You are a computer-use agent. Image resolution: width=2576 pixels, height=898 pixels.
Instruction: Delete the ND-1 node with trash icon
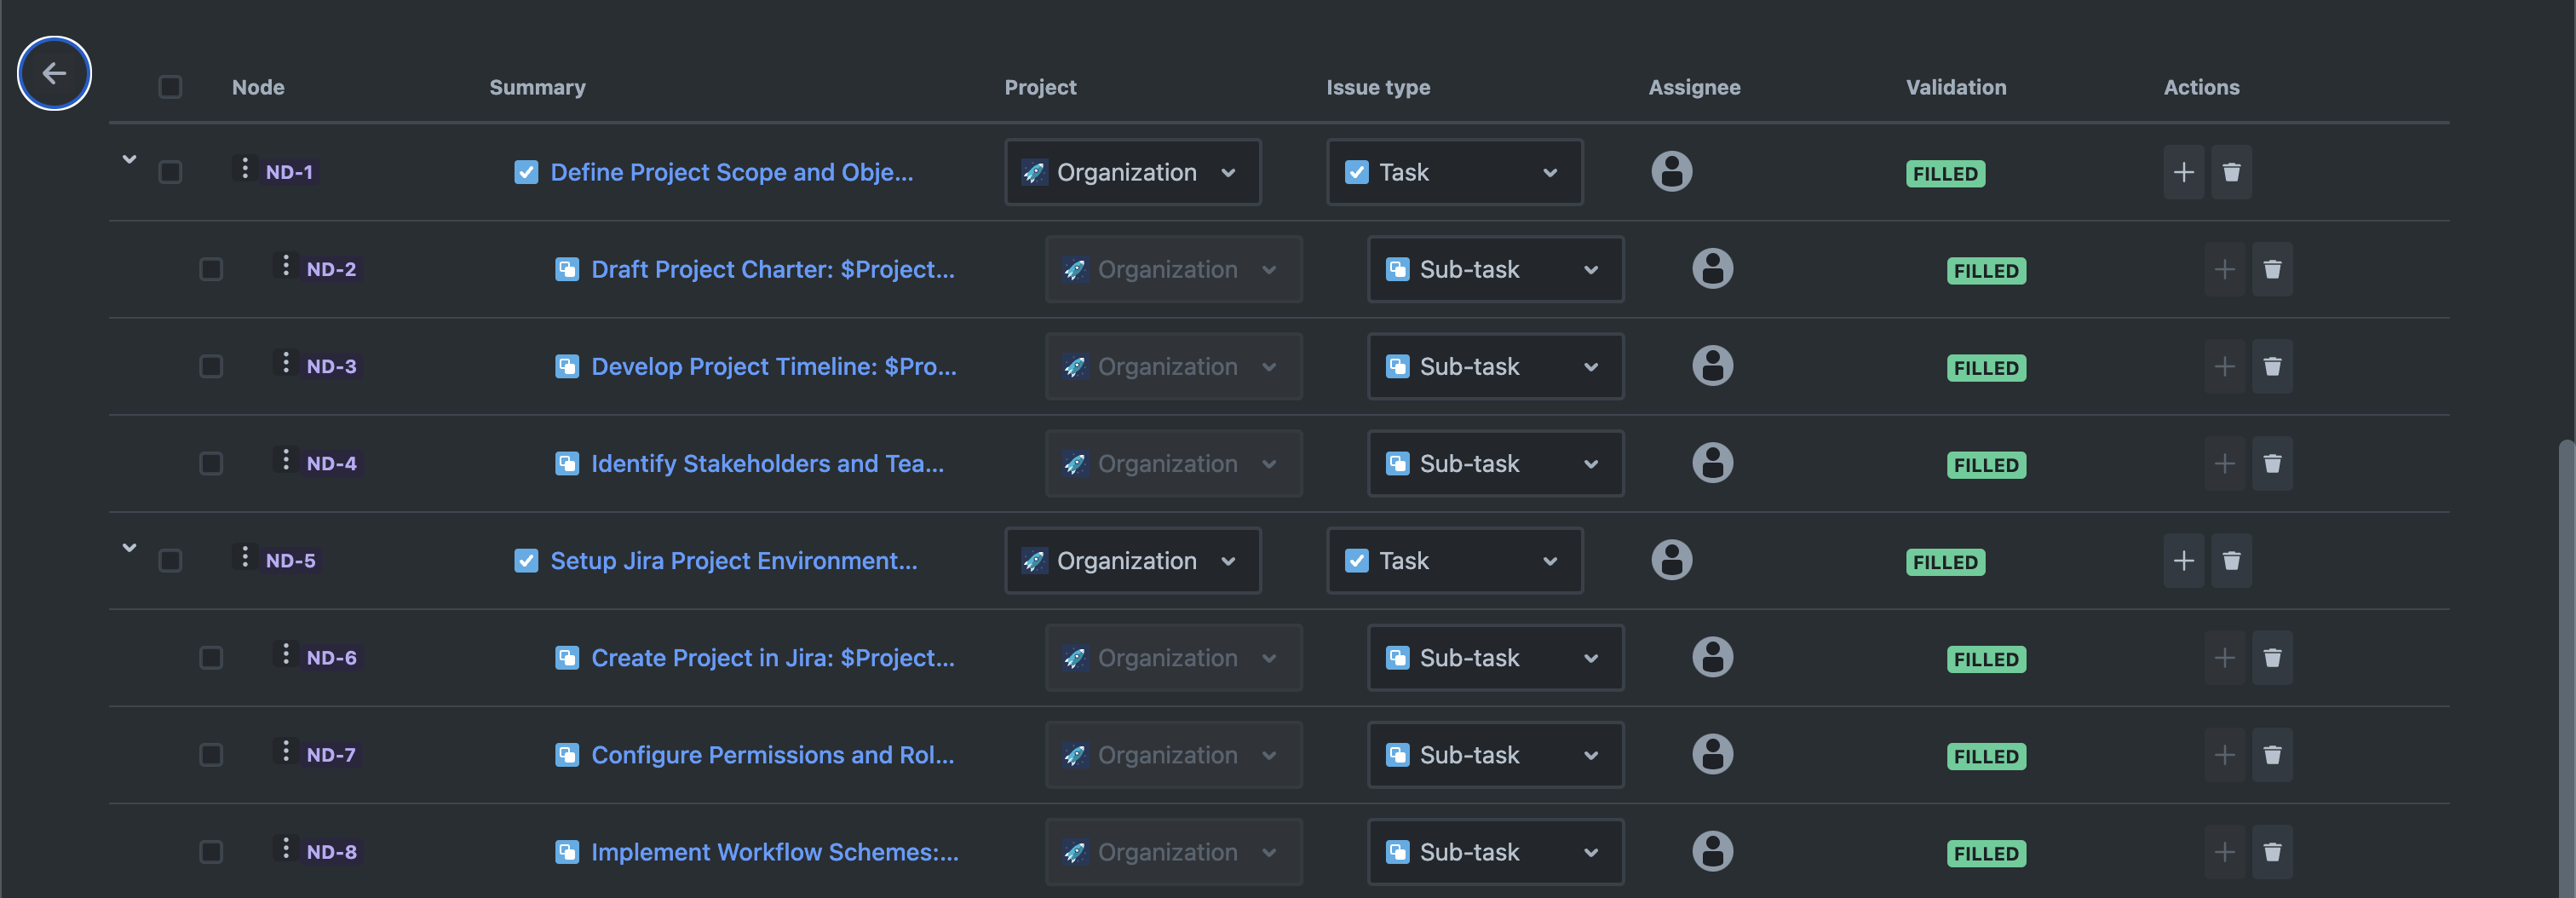(x=2231, y=172)
